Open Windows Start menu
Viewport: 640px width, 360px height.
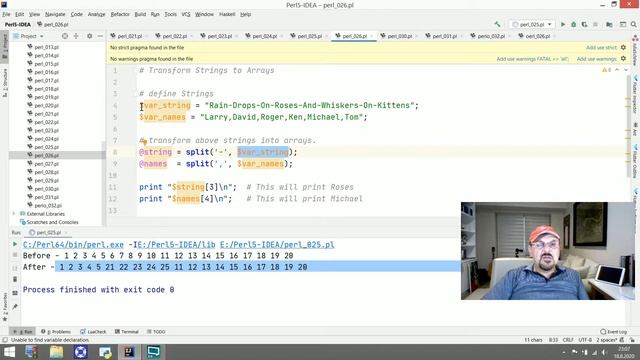pos(9,352)
